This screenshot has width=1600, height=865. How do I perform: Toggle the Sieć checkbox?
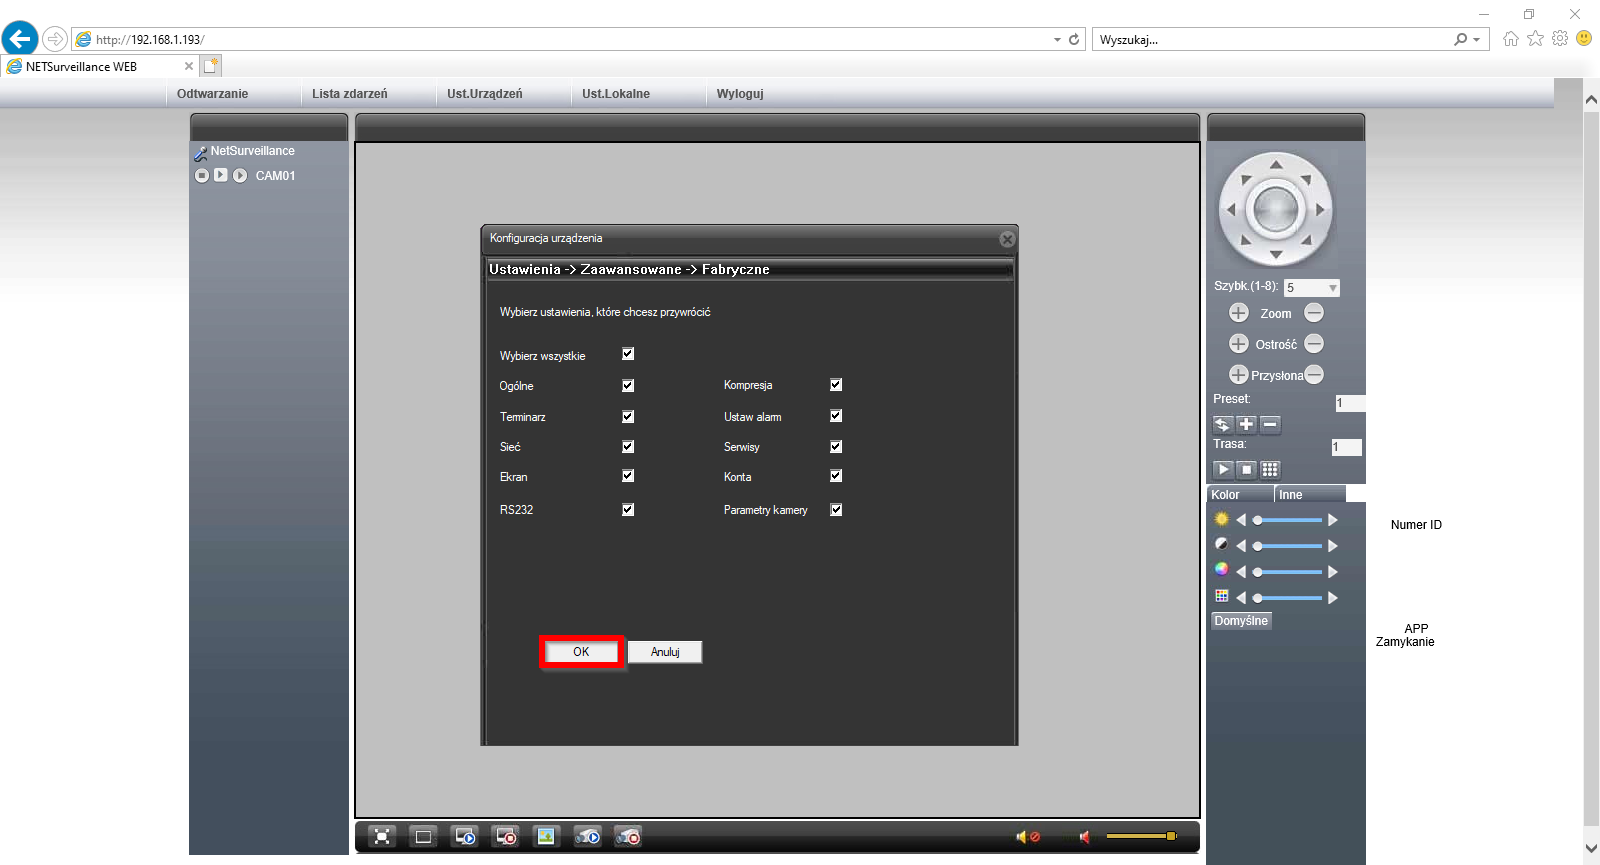[x=628, y=447]
